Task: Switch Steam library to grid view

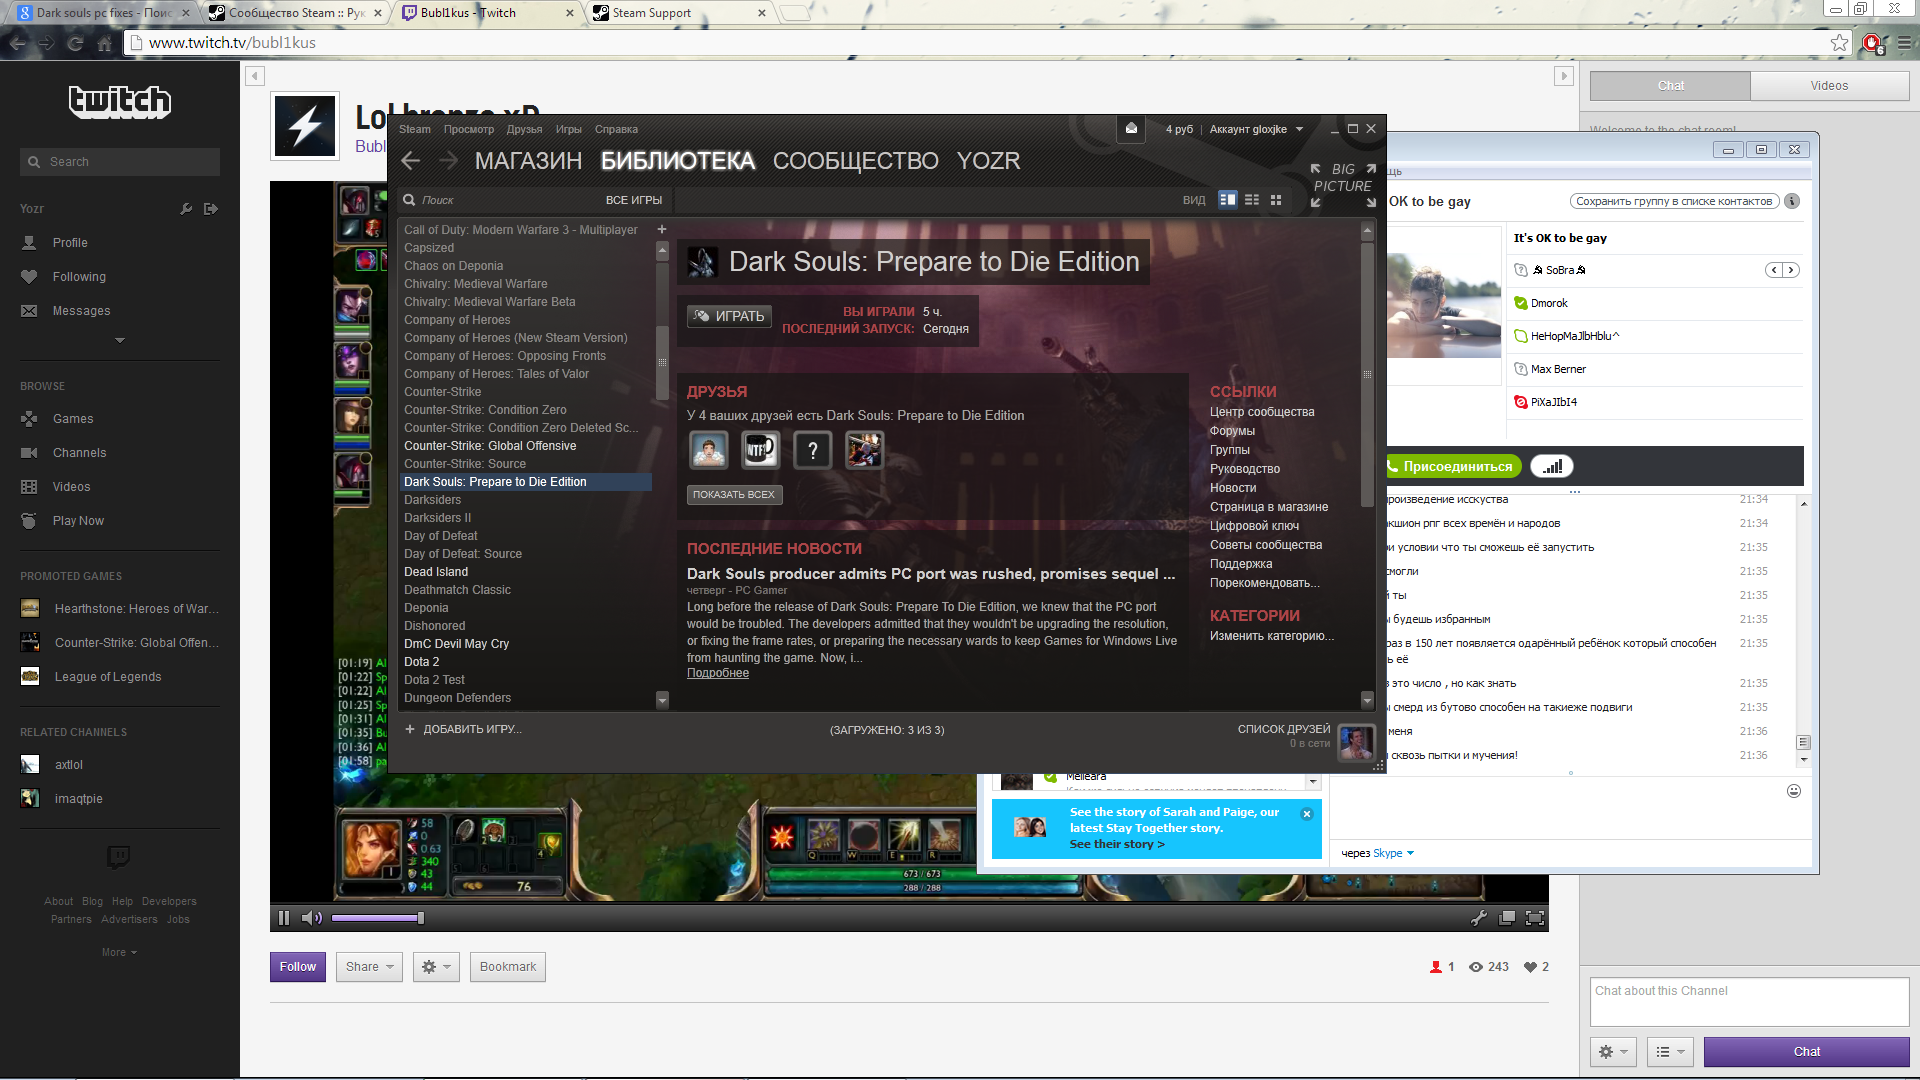Action: (1276, 200)
